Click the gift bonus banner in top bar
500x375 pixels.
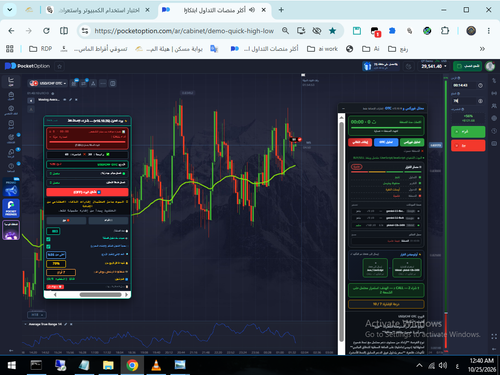(x=381, y=66)
